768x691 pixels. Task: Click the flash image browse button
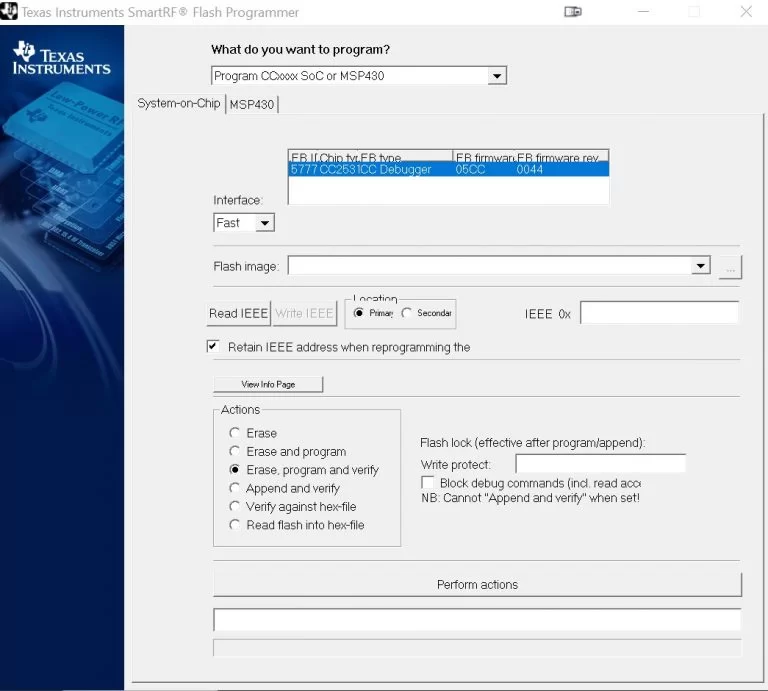[x=730, y=267]
